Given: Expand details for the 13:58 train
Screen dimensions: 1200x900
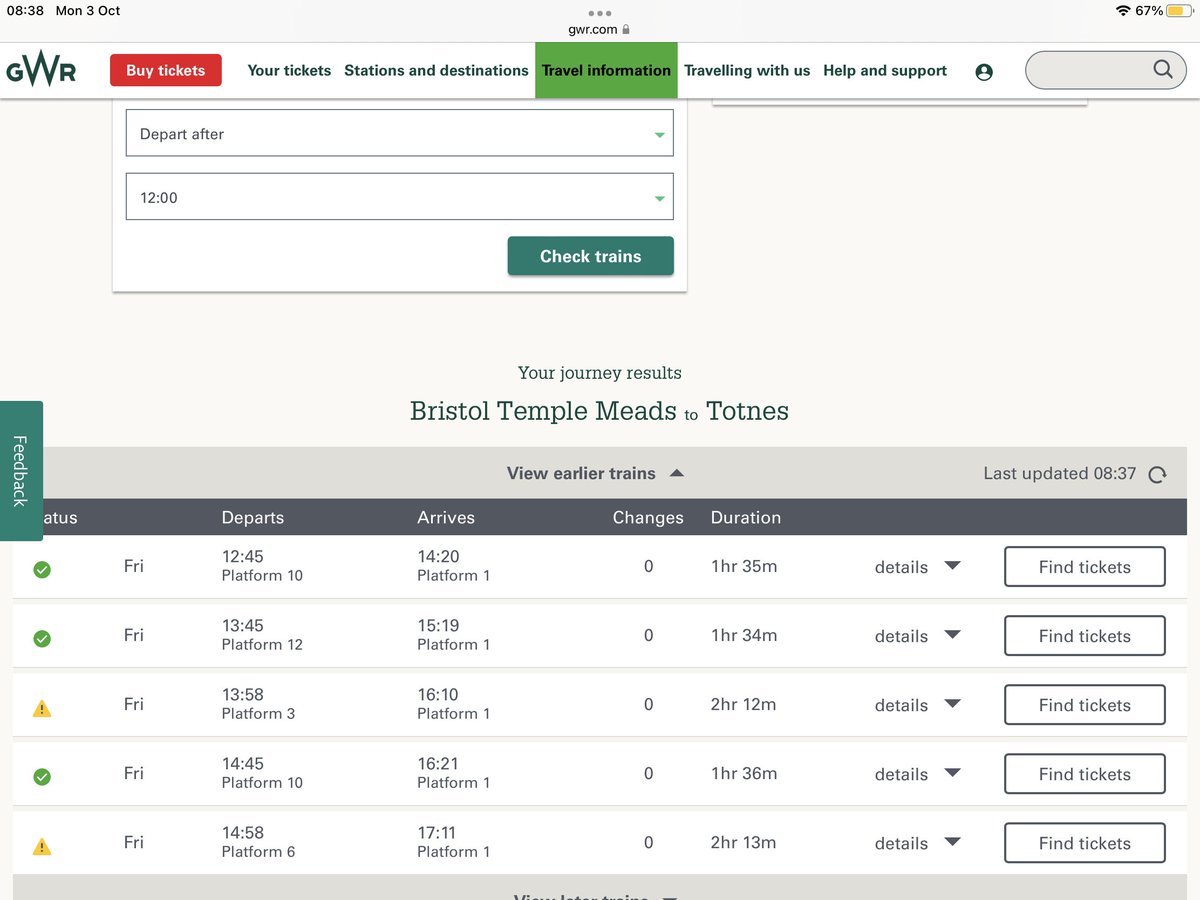Looking at the screenshot, I should [x=917, y=705].
